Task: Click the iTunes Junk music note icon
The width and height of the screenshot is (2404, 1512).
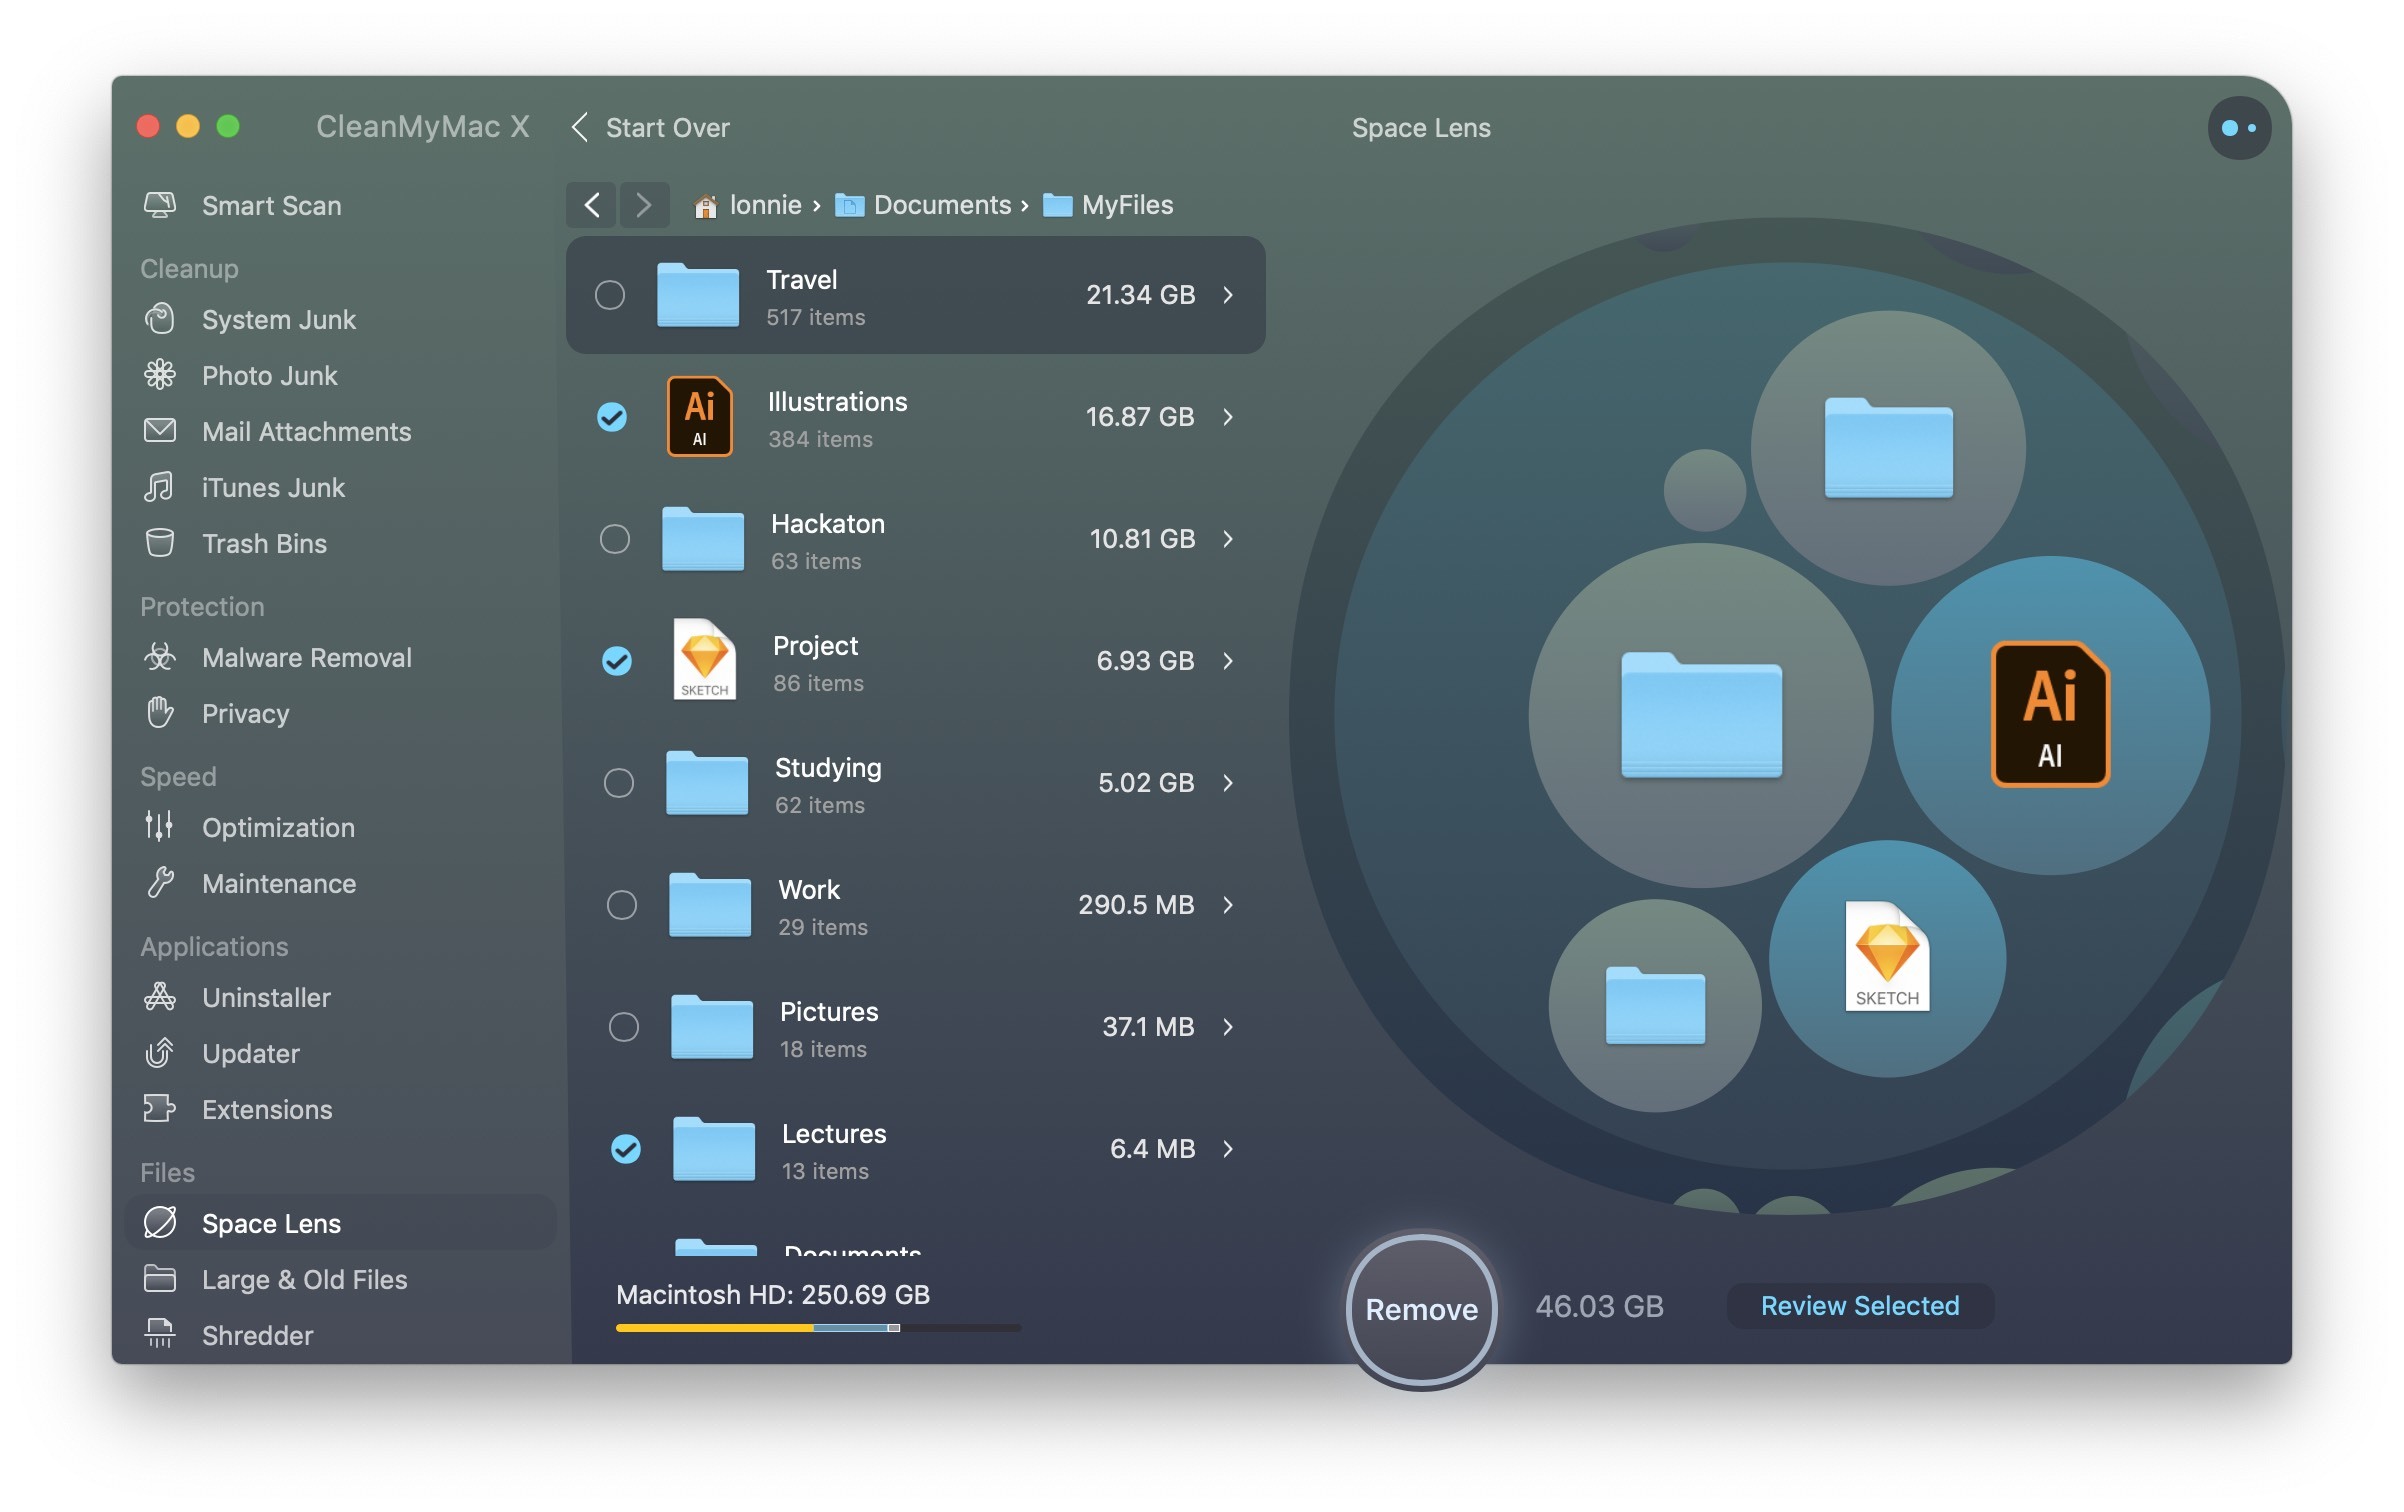Action: 160,487
